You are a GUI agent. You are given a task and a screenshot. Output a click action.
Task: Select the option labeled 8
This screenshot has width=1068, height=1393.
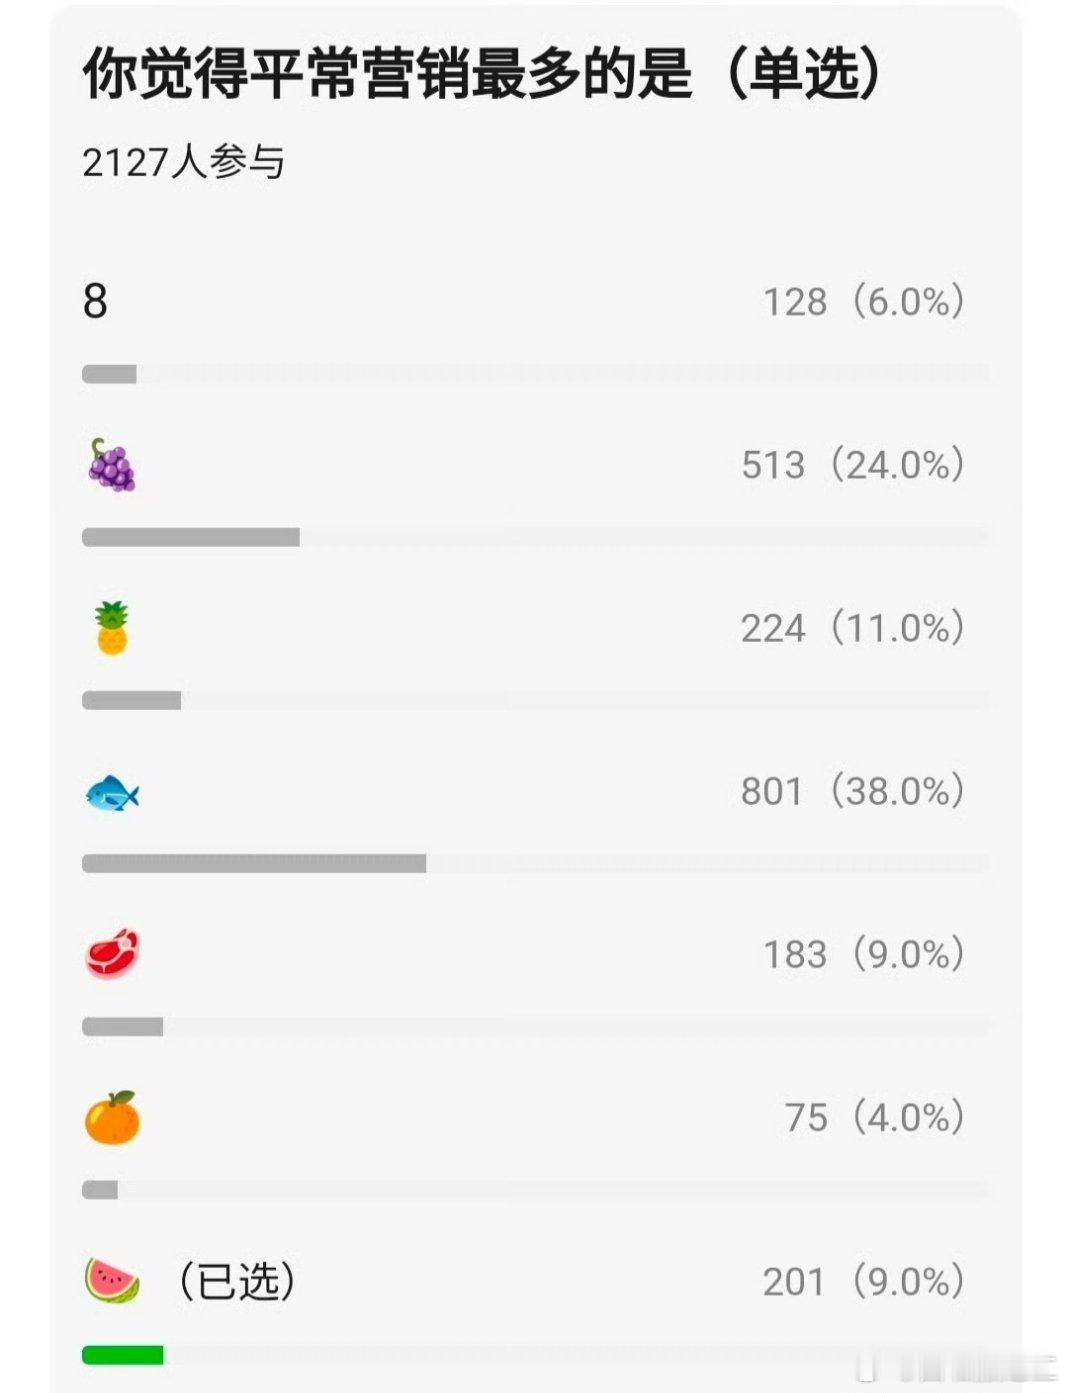click(95, 301)
